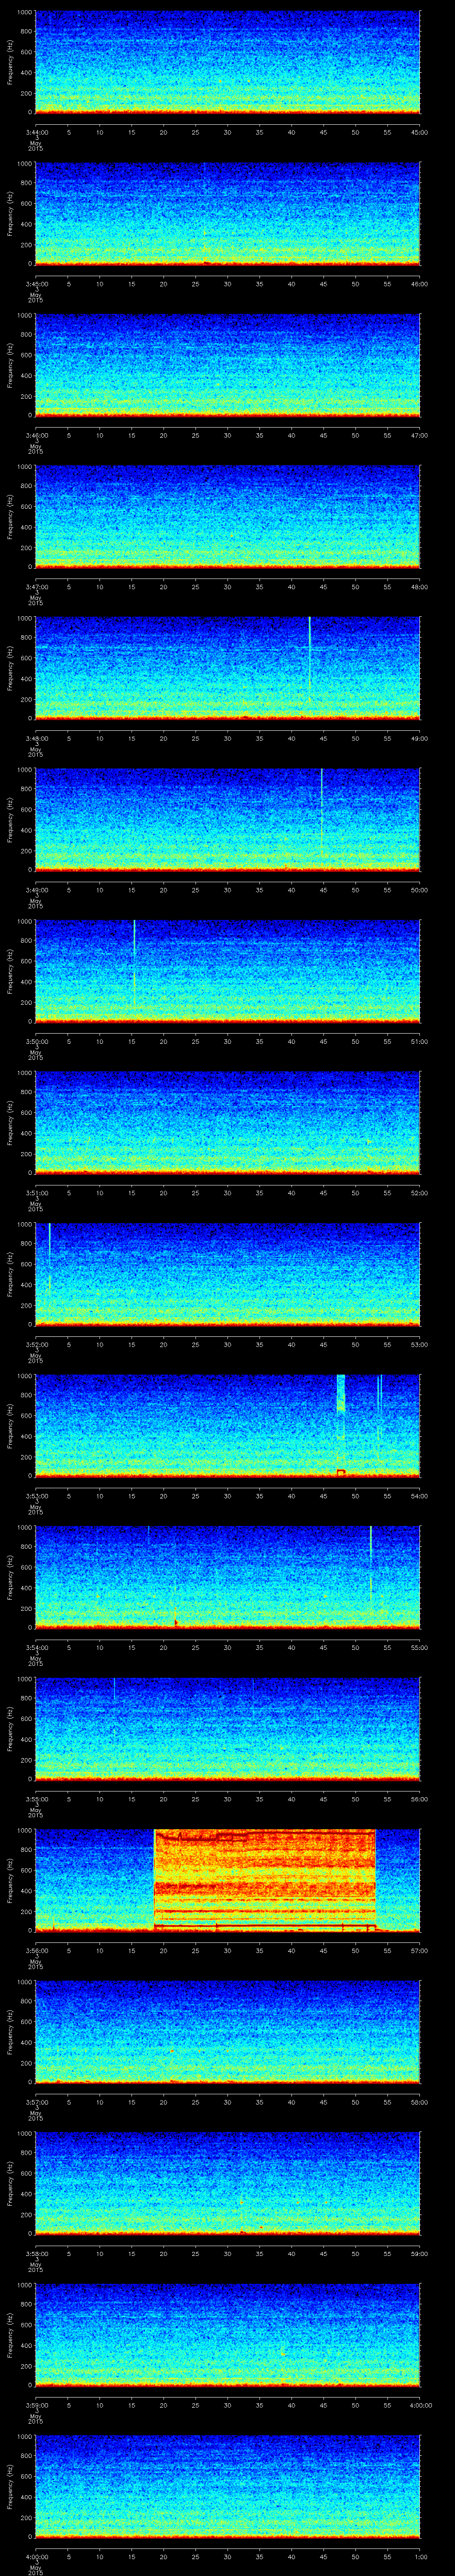The height and width of the screenshot is (2576, 455).
Task: Click the cyan high-frequency burst in 3:53:00 spectrogram
Action: tap(341, 1393)
